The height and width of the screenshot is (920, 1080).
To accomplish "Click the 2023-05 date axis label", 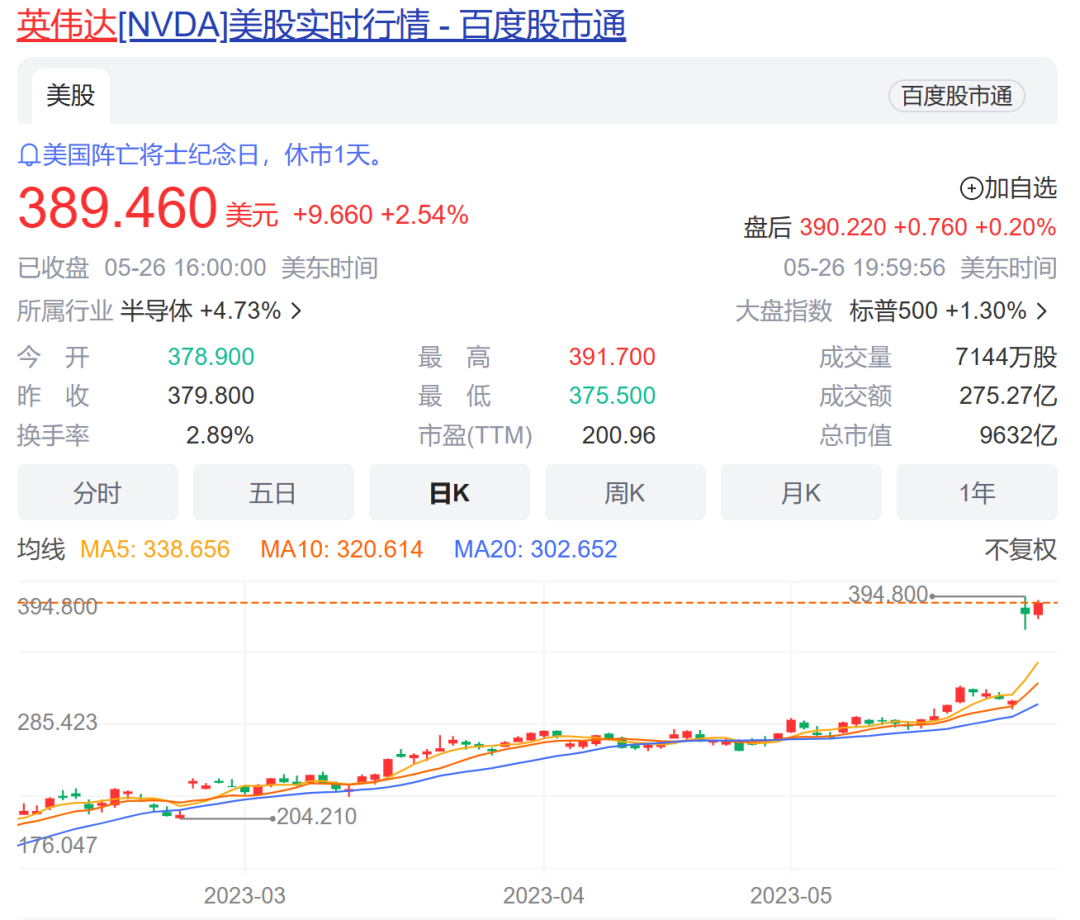I will pyautogui.click(x=791, y=896).
